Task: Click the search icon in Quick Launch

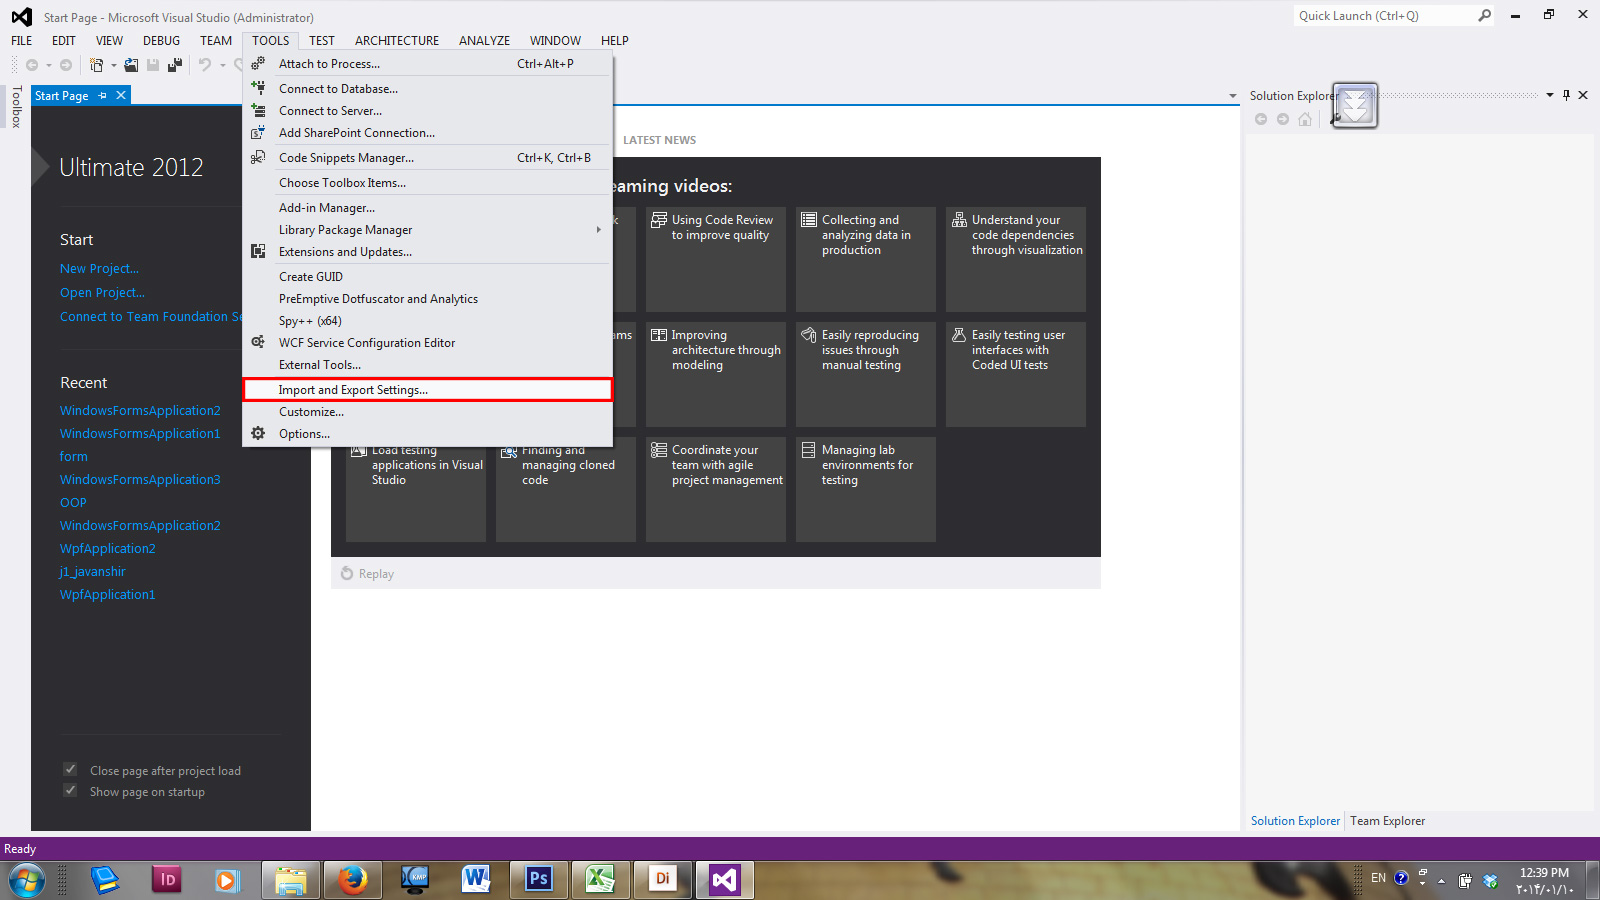Action: pyautogui.click(x=1484, y=15)
